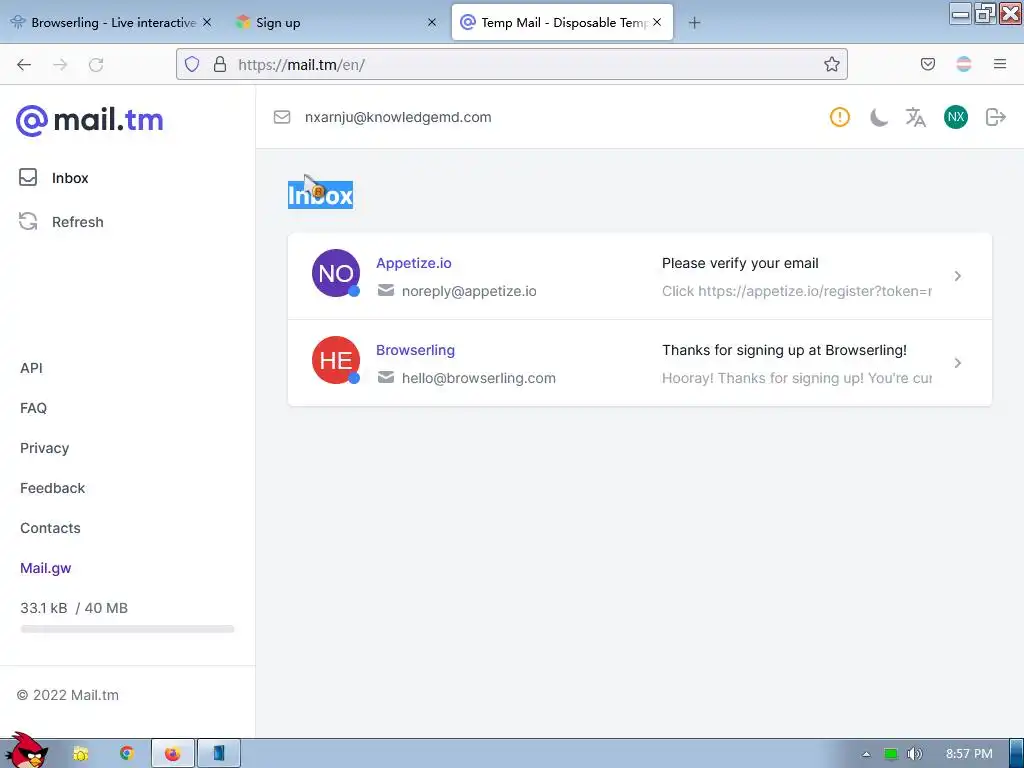Click the HE avatar for Browserling
The height and width of the screenshot is (768, 1024).
(336, 360)
